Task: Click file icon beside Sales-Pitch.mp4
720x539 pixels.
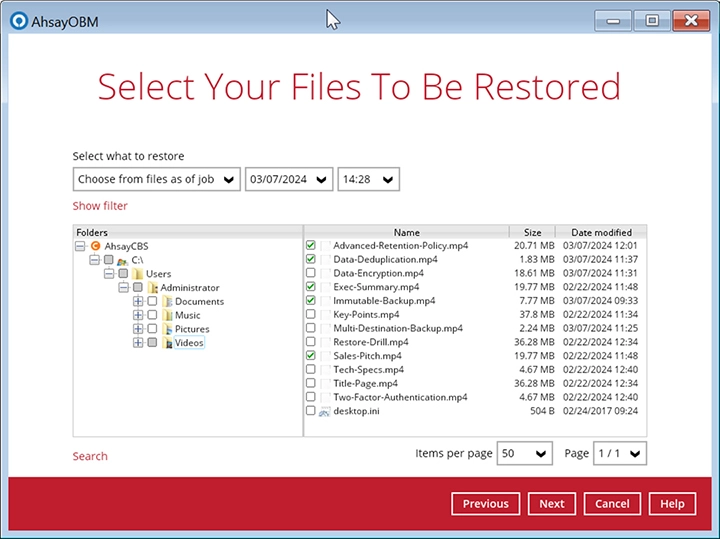Action: [x=325, y=356]
